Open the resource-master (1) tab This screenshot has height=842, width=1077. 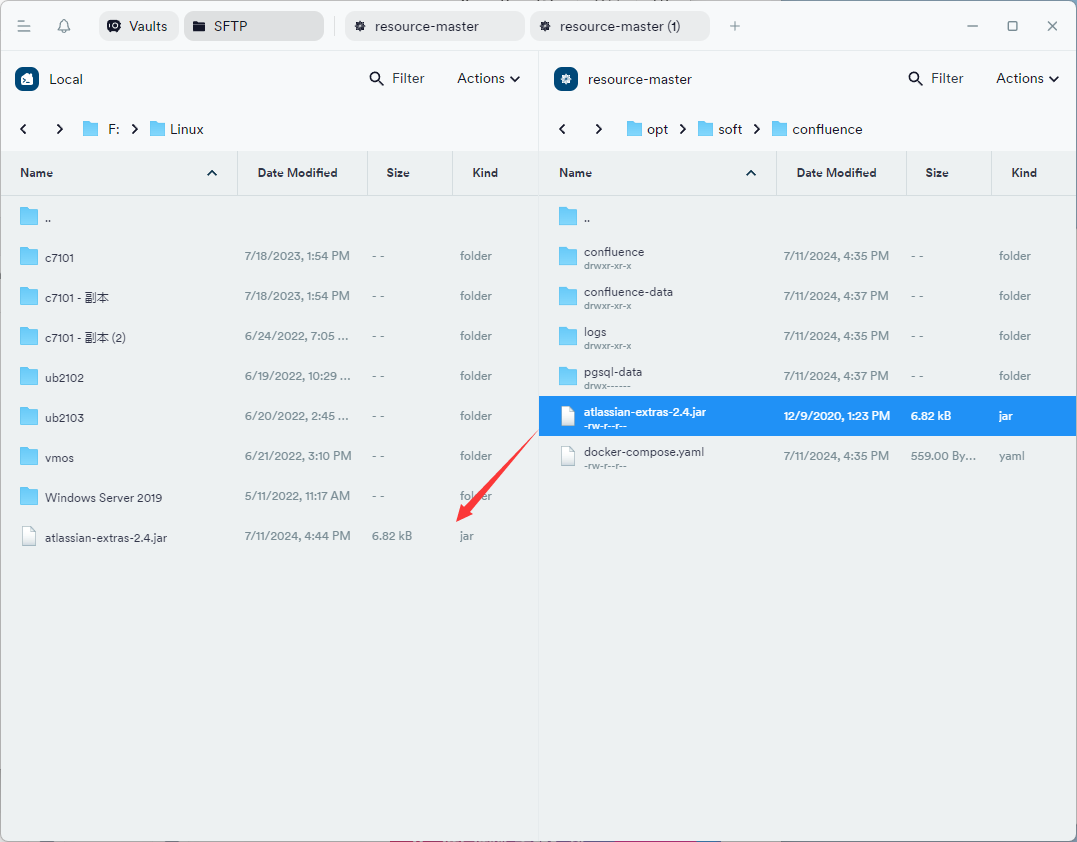[620, 26]
